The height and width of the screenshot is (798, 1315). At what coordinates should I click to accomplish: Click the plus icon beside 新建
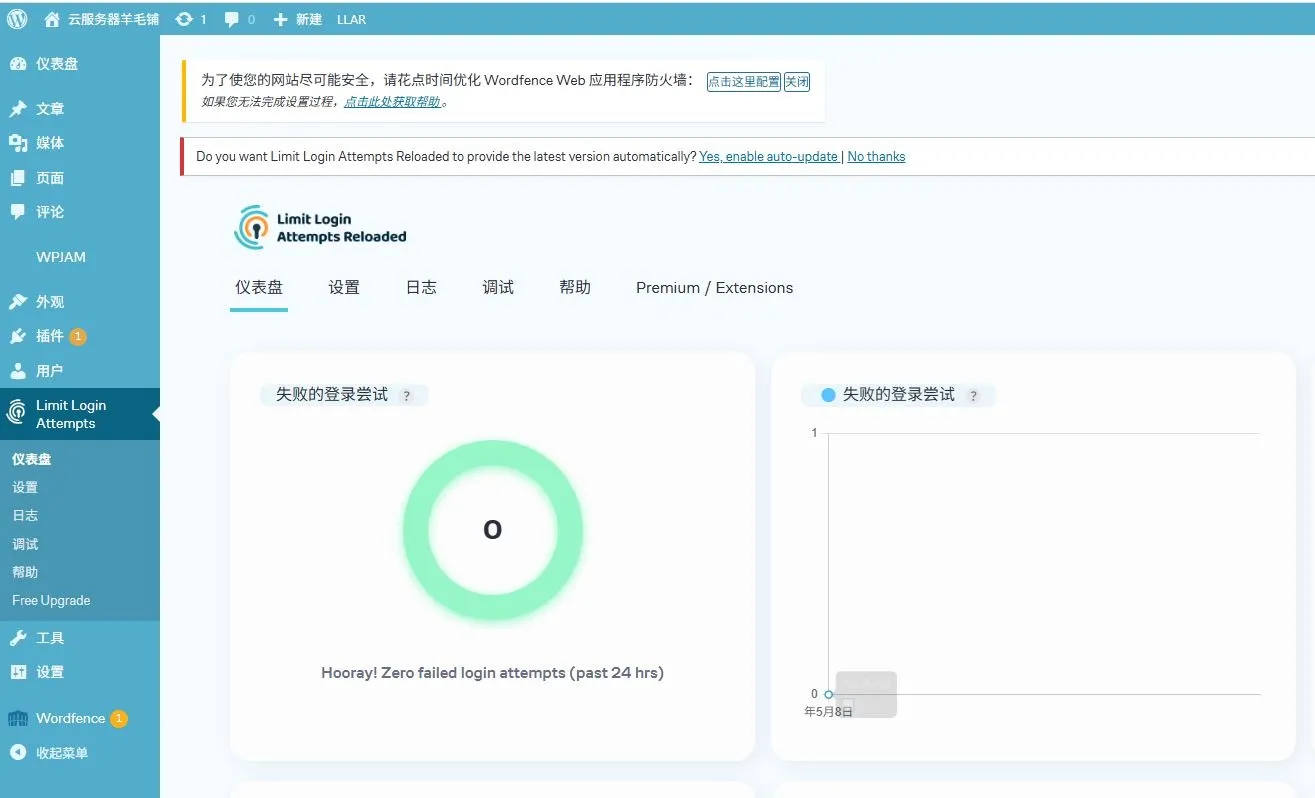coord(280,19)
